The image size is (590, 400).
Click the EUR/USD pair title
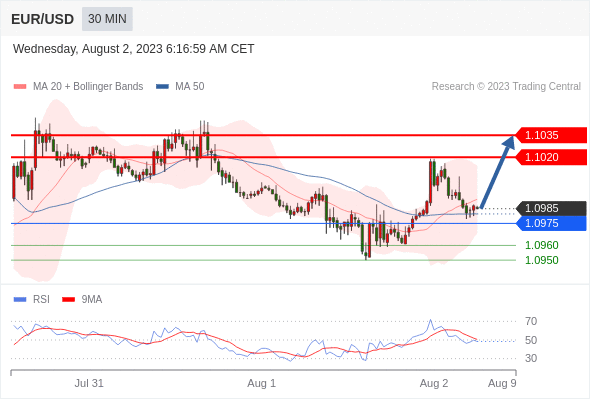pyautogui.click(x=43, y=19)
